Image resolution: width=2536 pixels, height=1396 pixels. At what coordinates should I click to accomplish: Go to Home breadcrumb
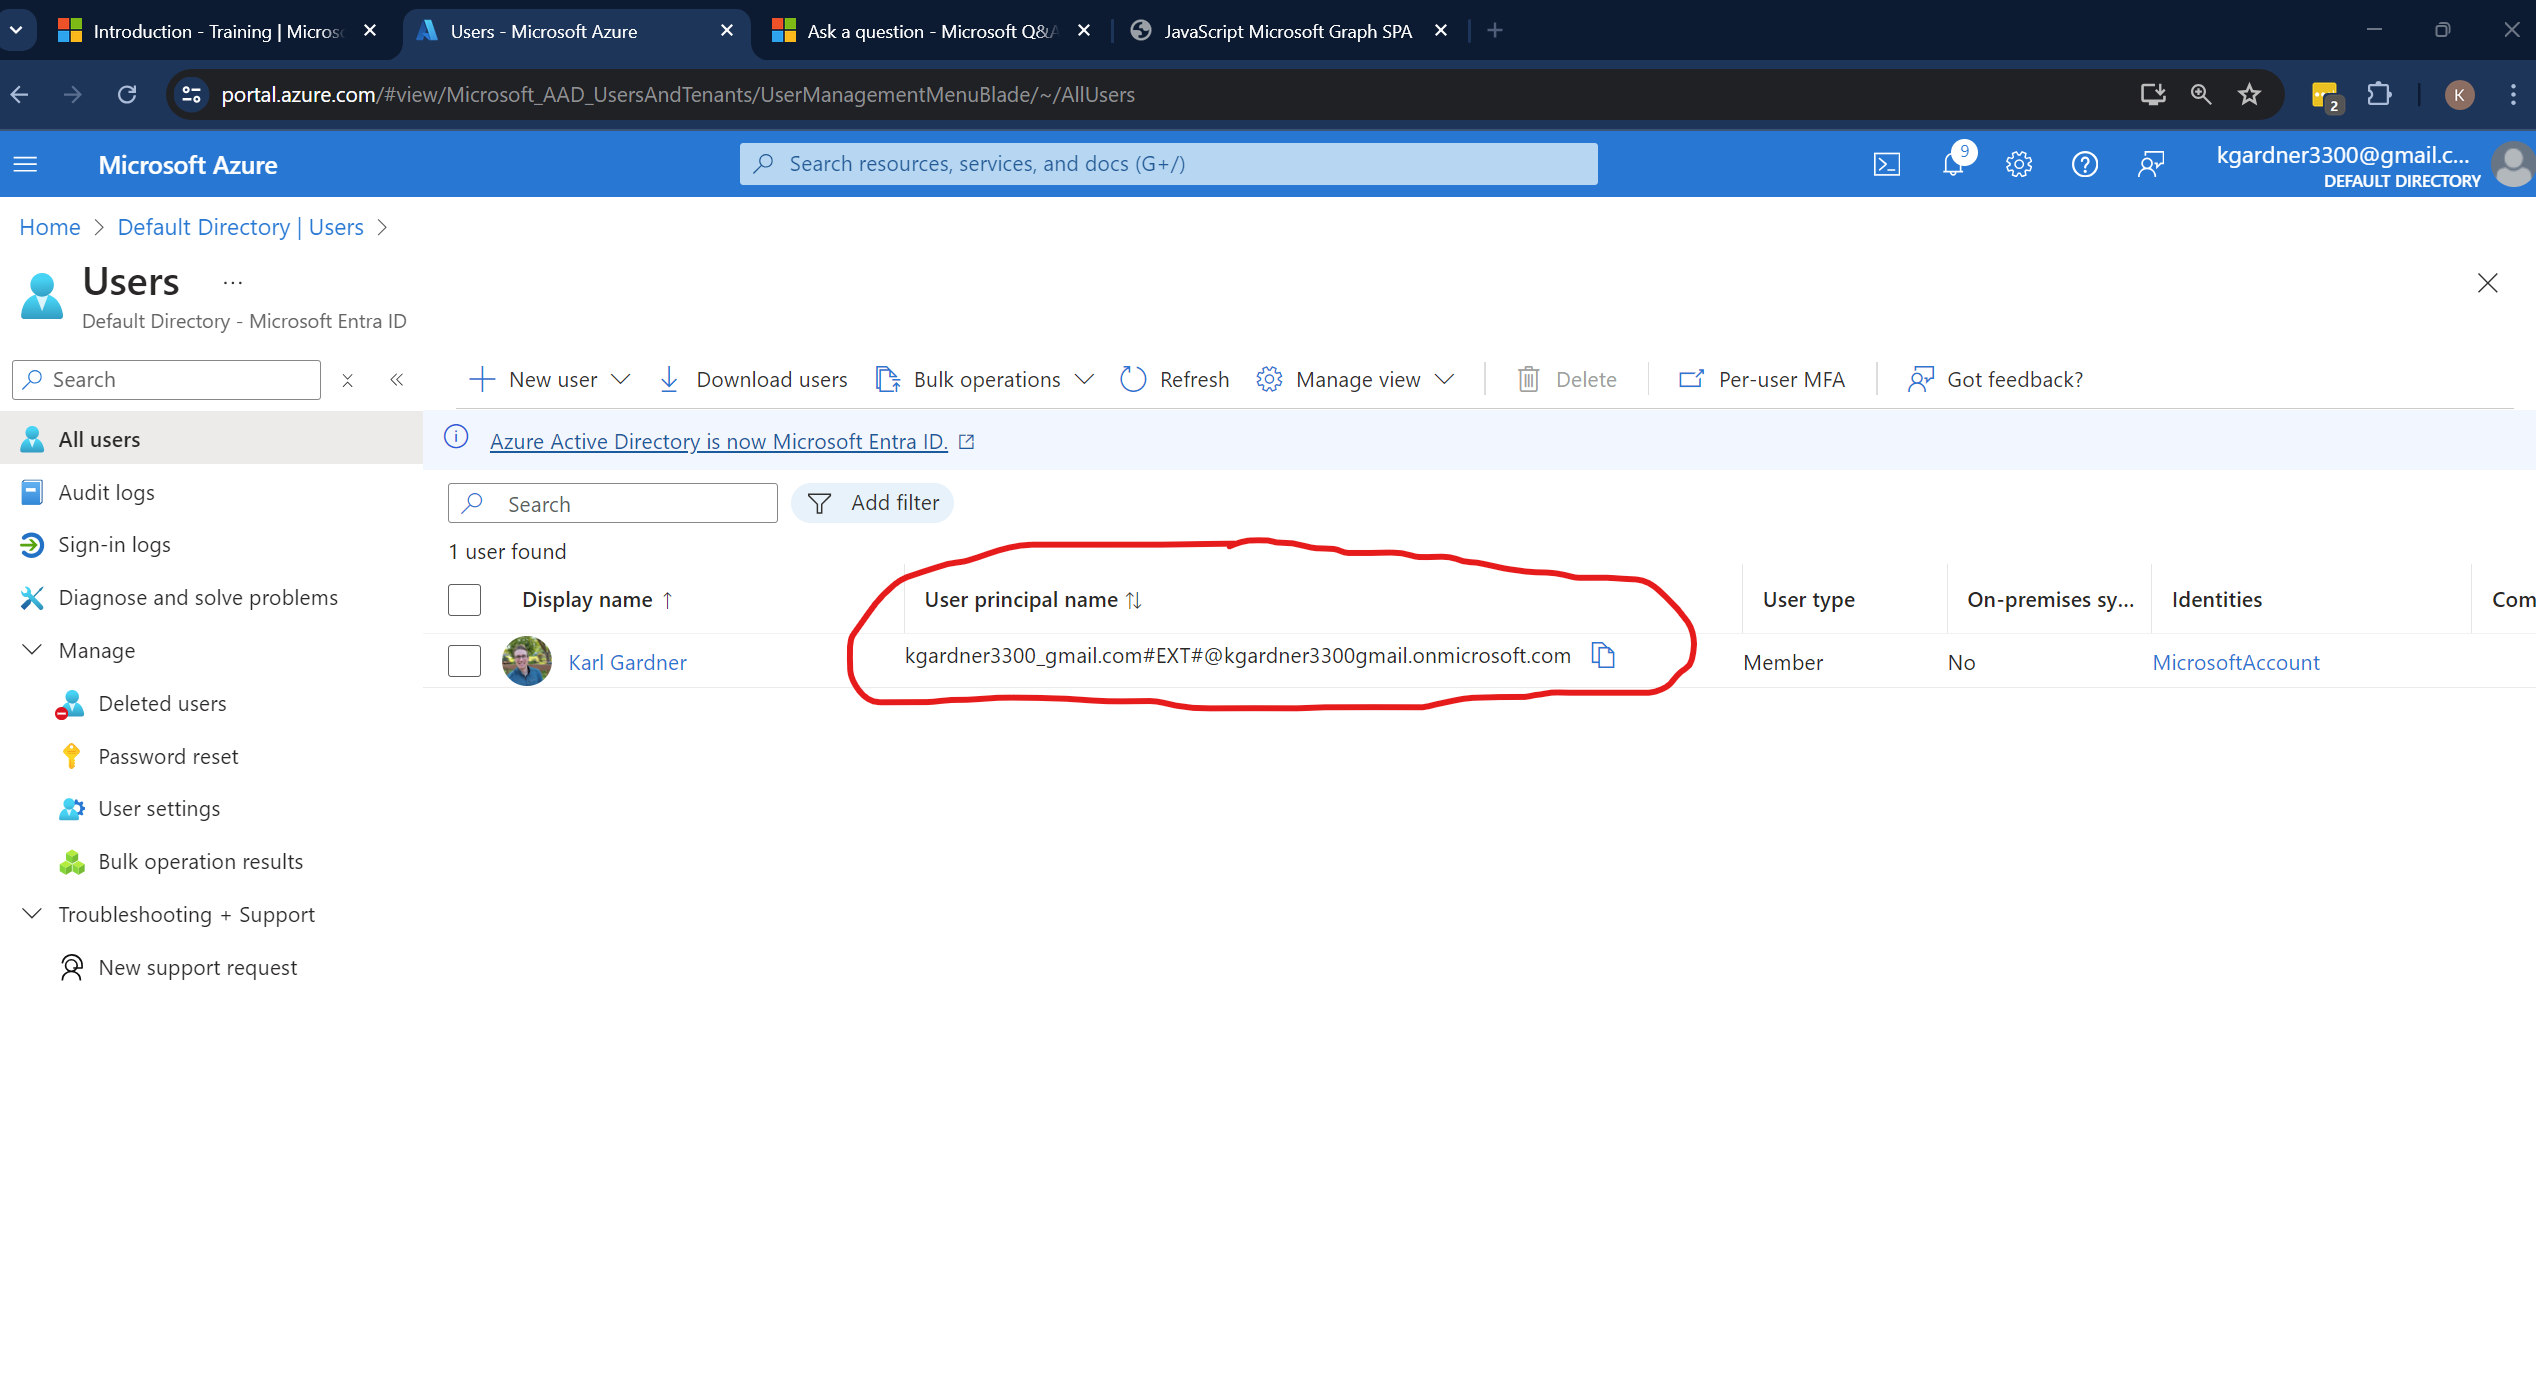point(50,228)
